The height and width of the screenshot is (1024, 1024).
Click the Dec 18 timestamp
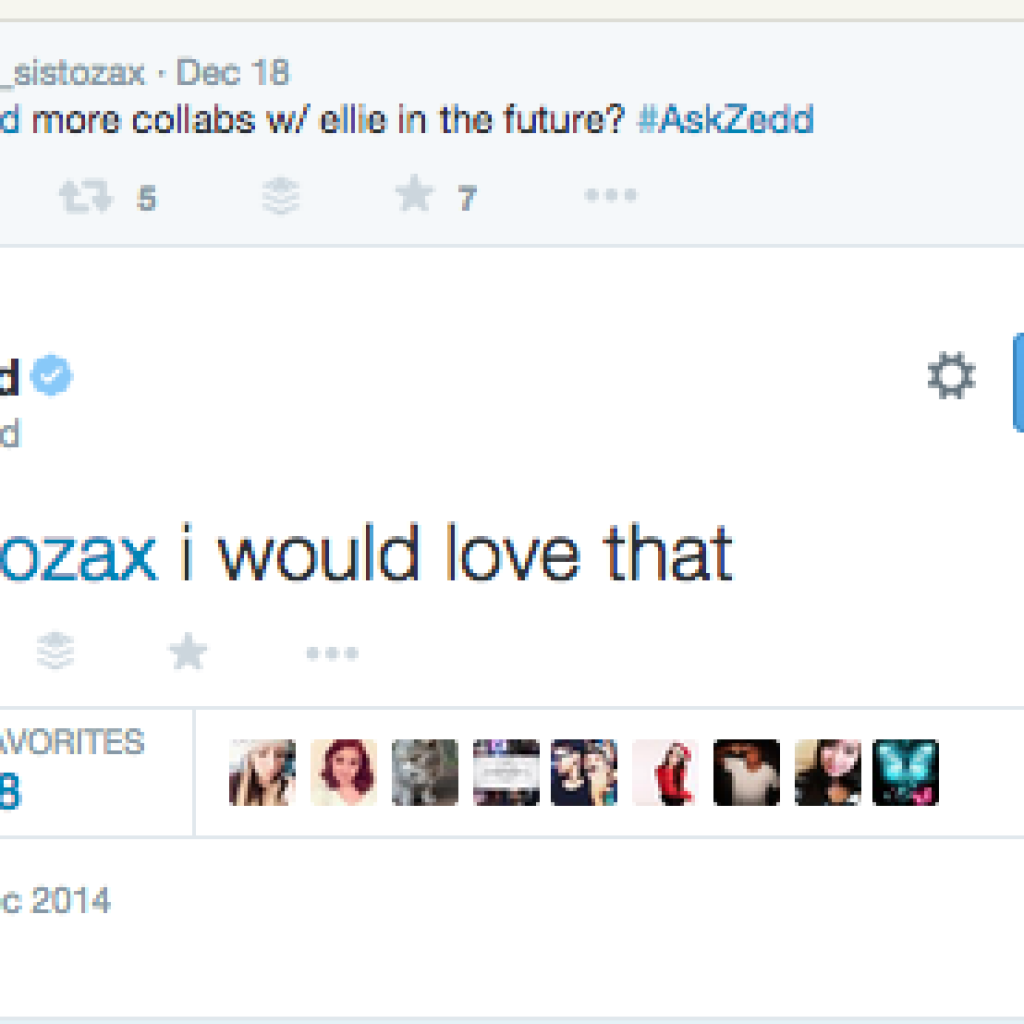coord(234,73)
